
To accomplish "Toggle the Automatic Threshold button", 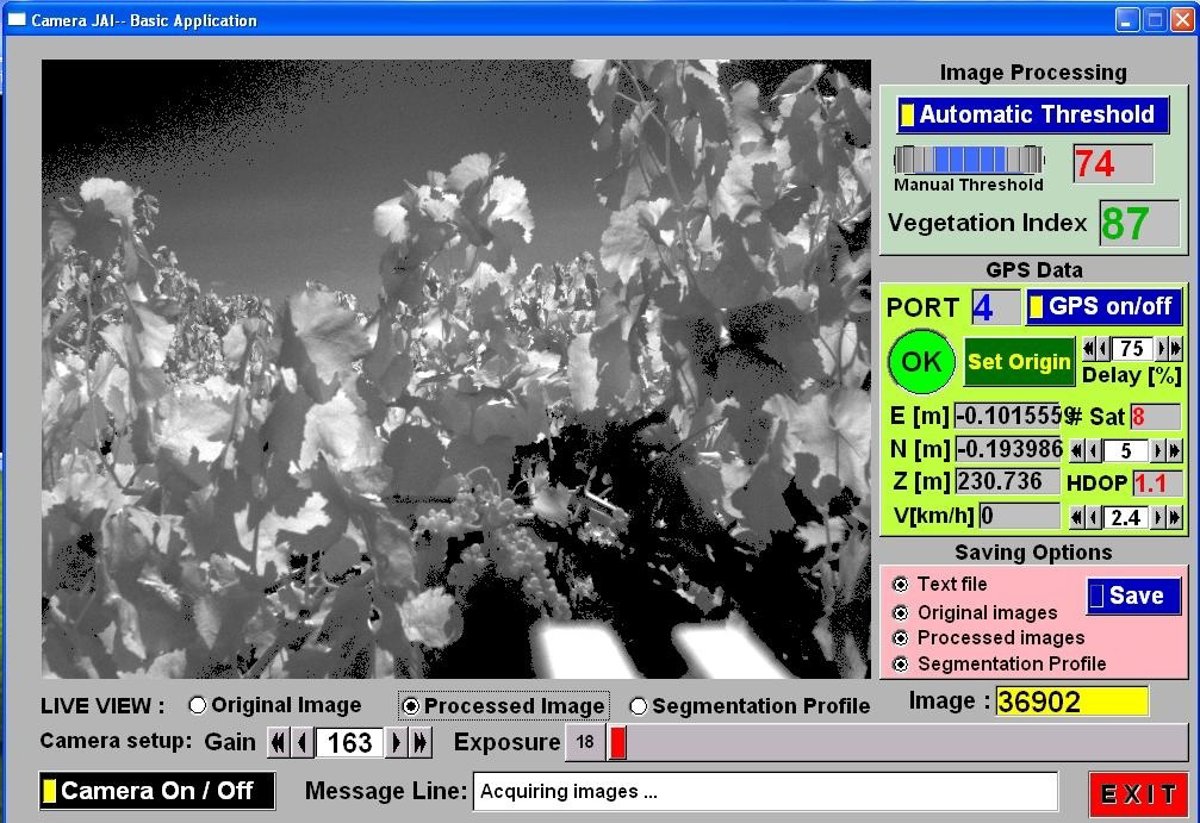I will 1033,115.
